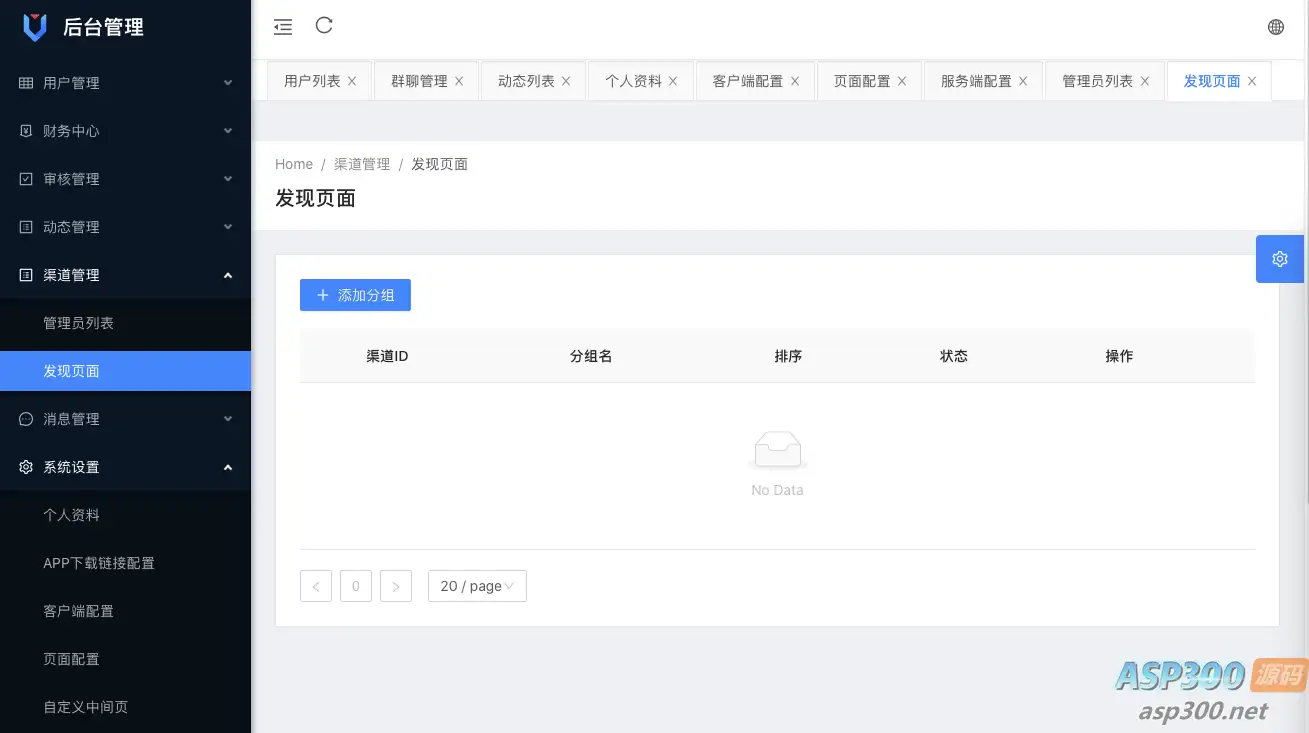Click the 系统设置 gear icon
Image resolution: width=1309 pixels, height=733 pixels.
(x=26, y=467)
